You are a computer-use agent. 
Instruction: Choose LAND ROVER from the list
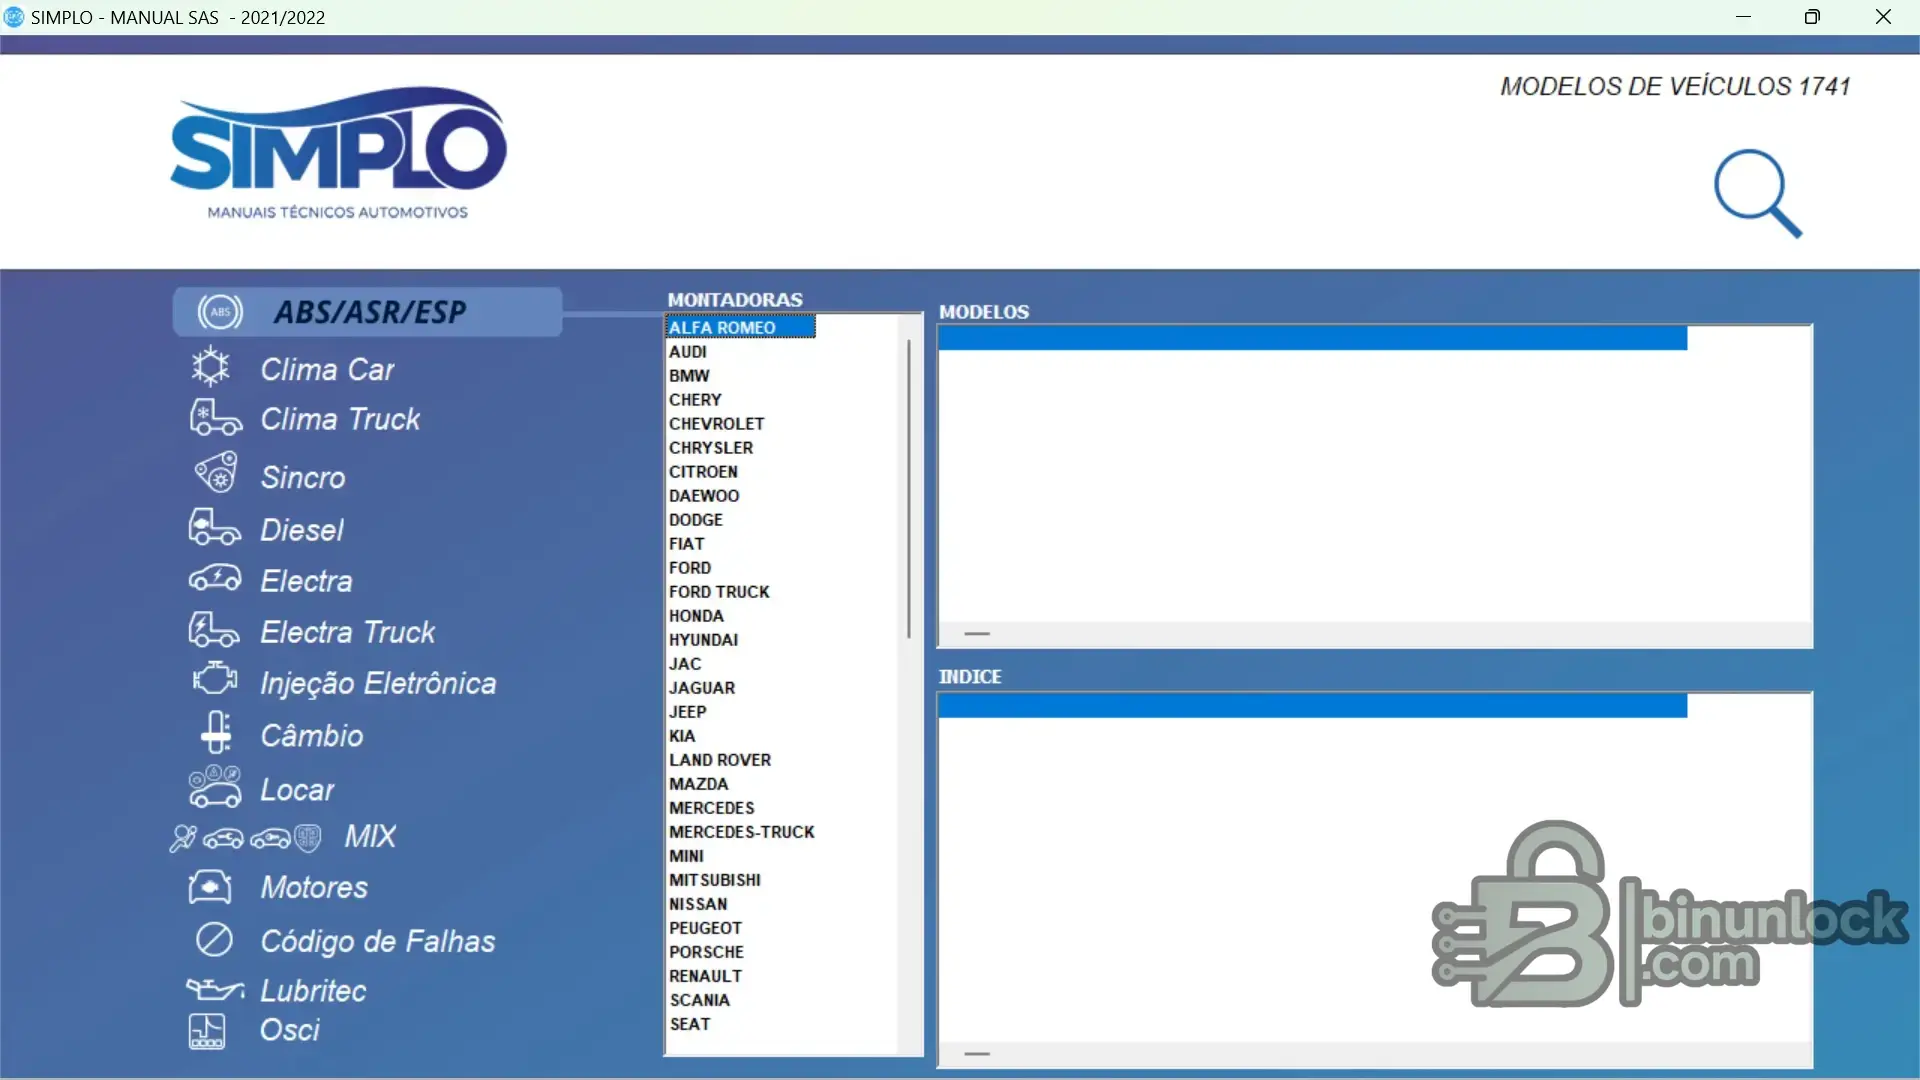coord(720,760)
